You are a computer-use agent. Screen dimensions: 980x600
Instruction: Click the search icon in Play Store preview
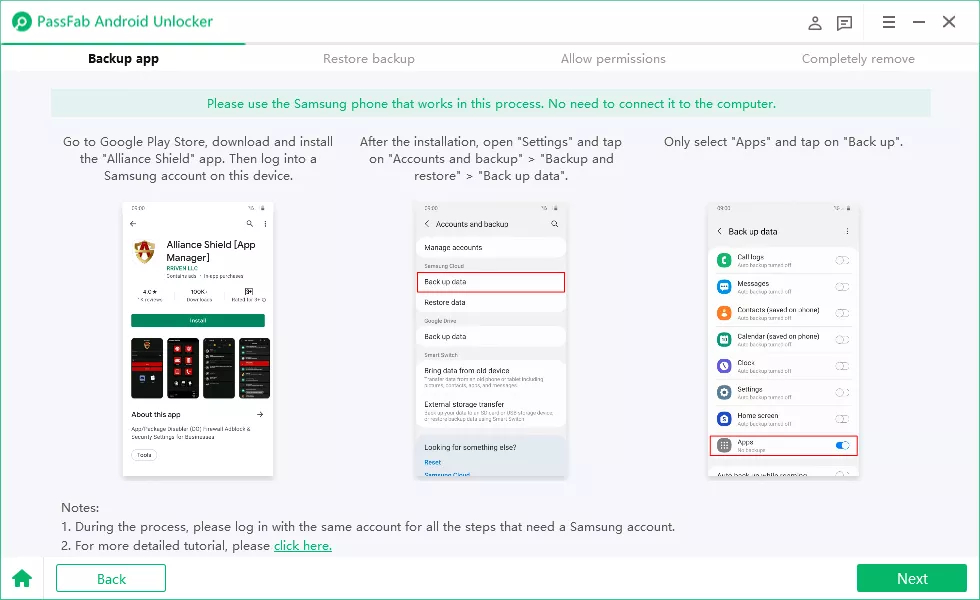click(x=250, y=224)
